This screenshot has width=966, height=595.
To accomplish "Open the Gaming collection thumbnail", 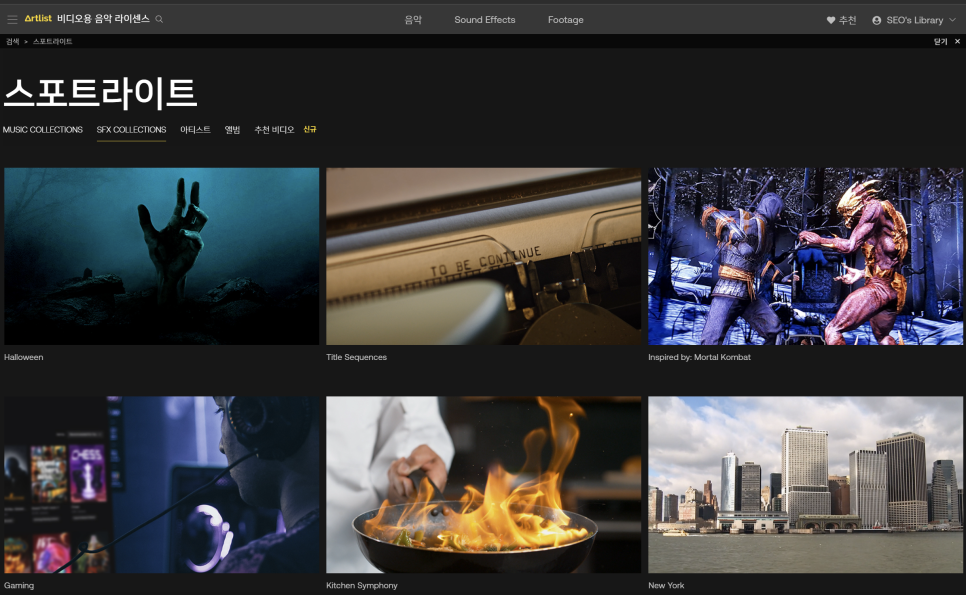I will 161,485.
